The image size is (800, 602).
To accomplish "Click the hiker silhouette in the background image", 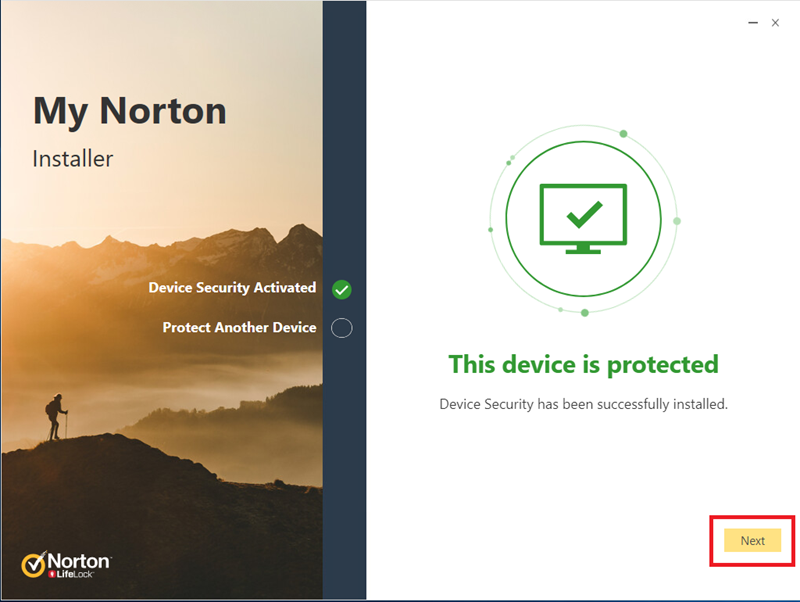I will pos(56,416).
